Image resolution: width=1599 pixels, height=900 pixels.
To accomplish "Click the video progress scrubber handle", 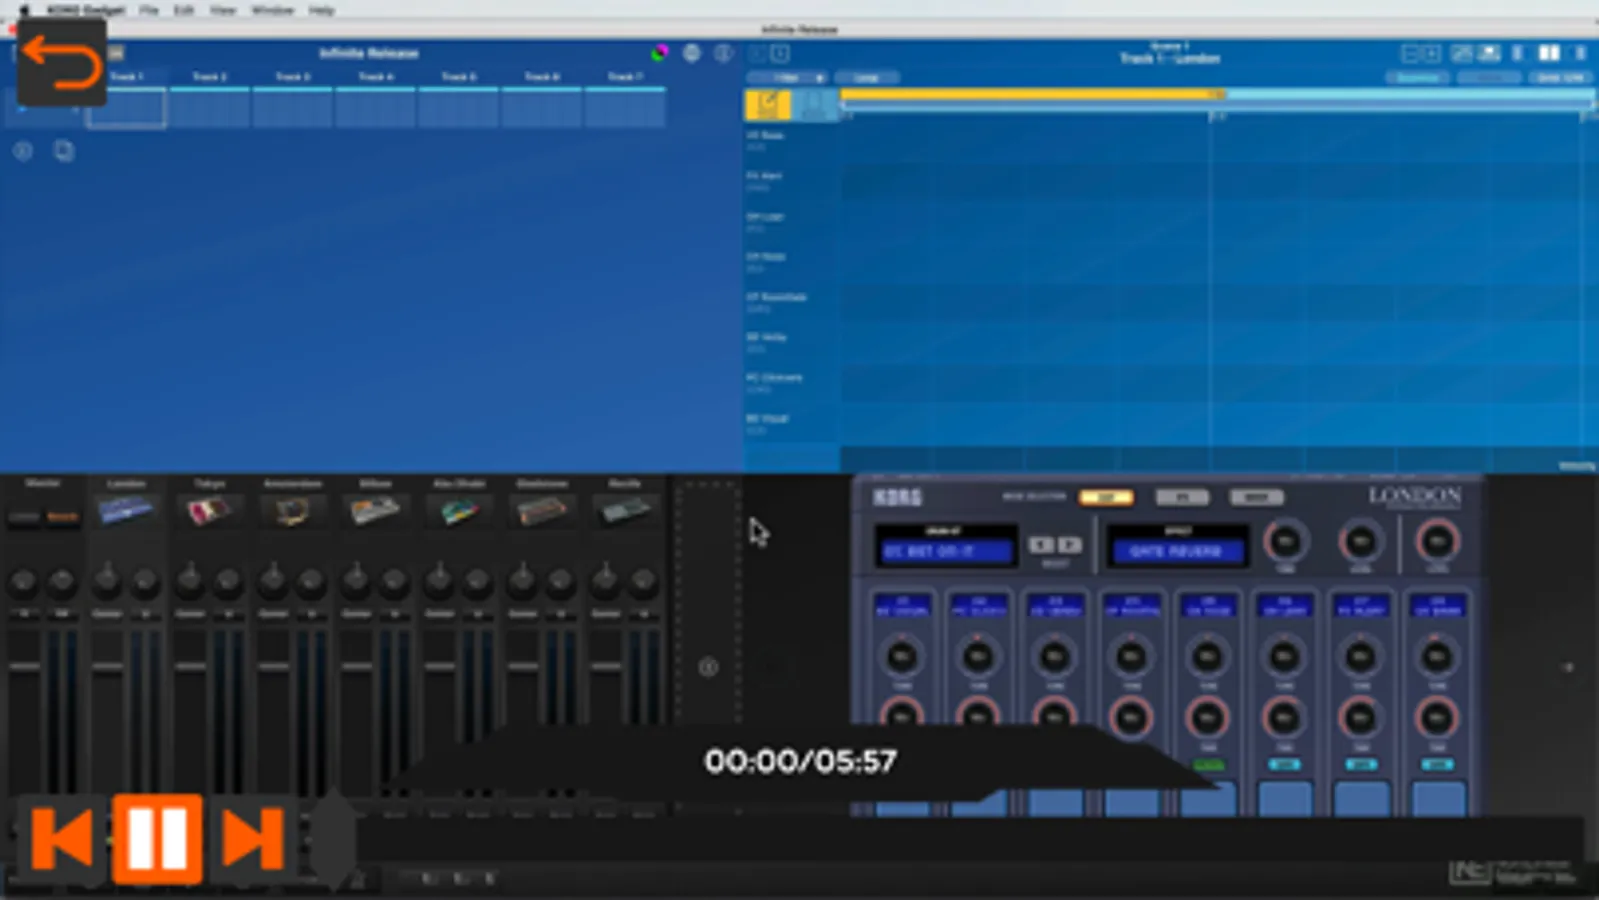I will (333, 838).
